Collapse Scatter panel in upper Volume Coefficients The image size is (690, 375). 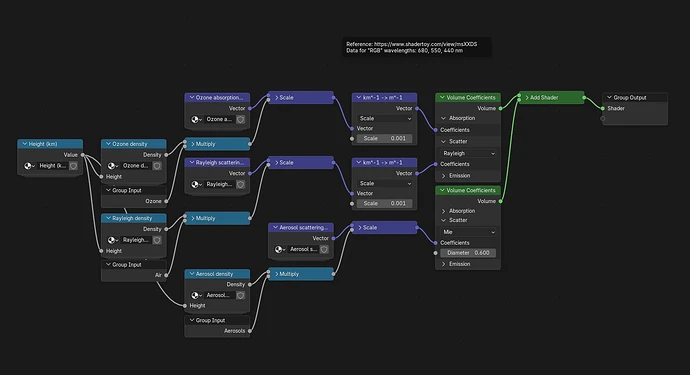(x=444, y=141)
